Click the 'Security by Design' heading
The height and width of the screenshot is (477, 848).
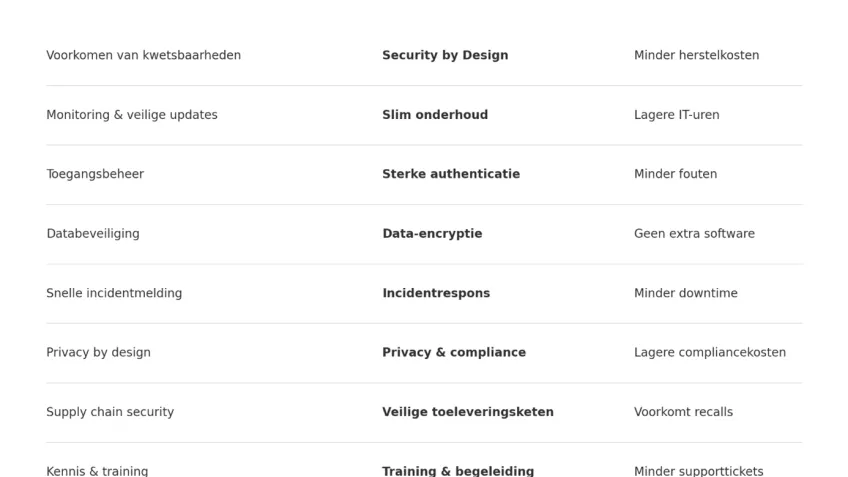click(445, 55)
